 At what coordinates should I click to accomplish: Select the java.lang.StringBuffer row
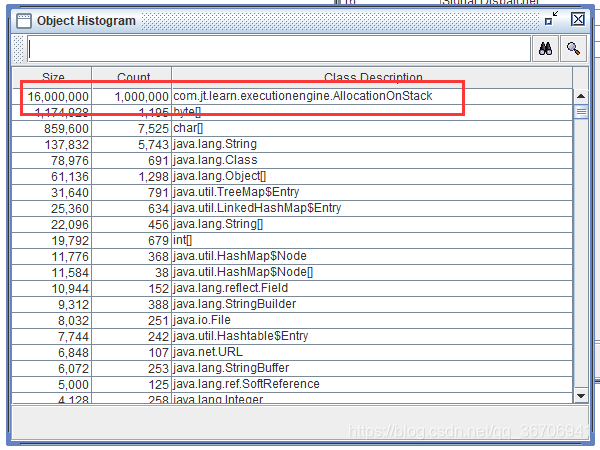(x=292, y=368)
